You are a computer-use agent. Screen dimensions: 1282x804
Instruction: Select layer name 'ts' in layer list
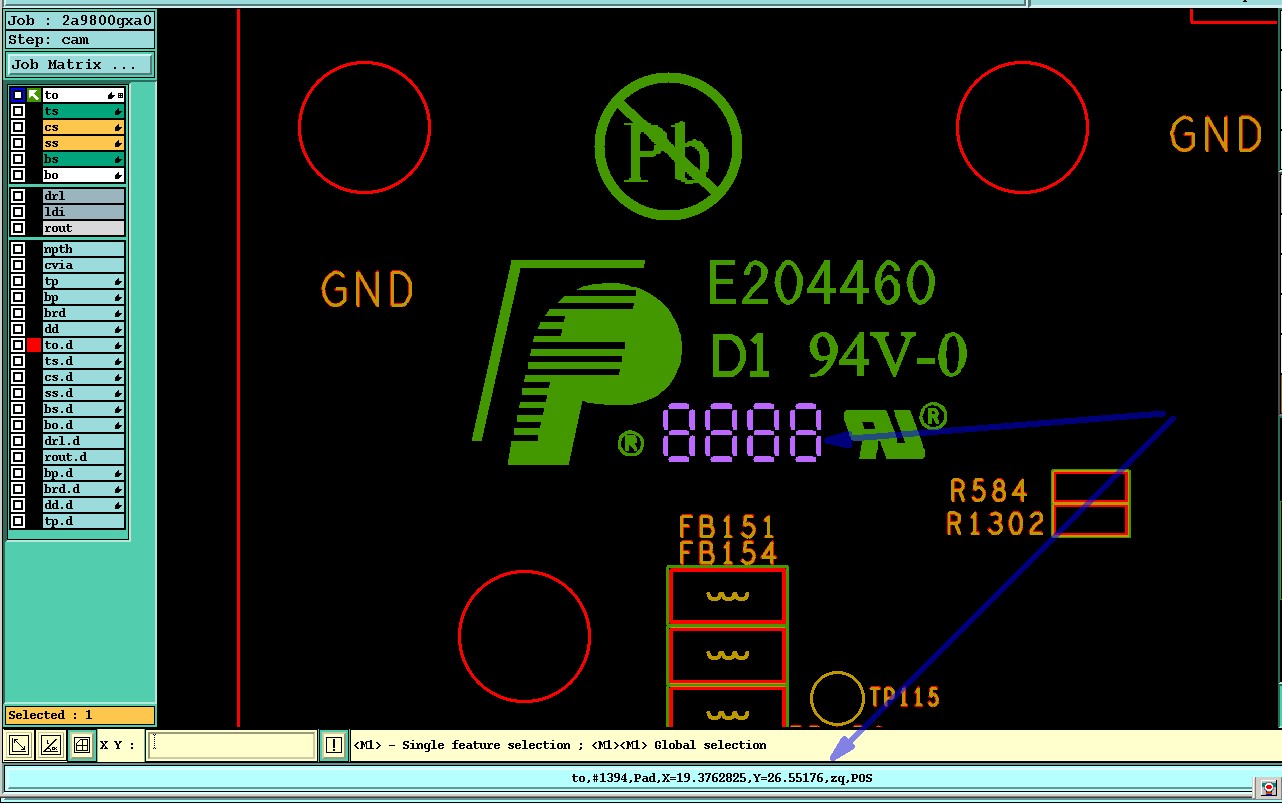tap(83, 111)
